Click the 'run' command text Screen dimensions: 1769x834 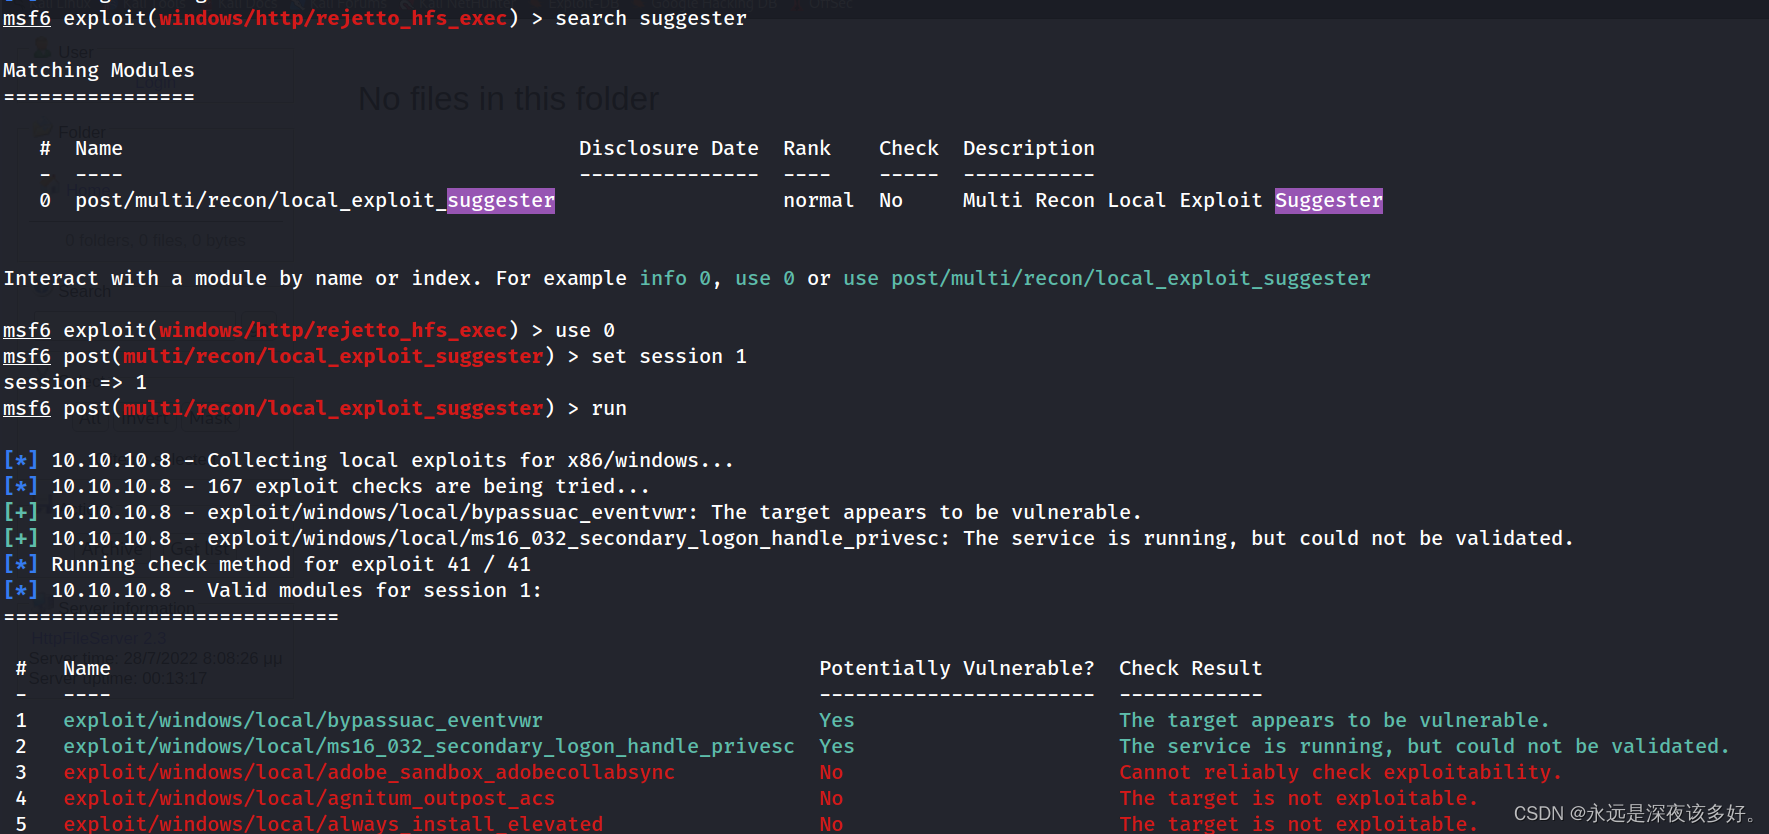(609, 408)
